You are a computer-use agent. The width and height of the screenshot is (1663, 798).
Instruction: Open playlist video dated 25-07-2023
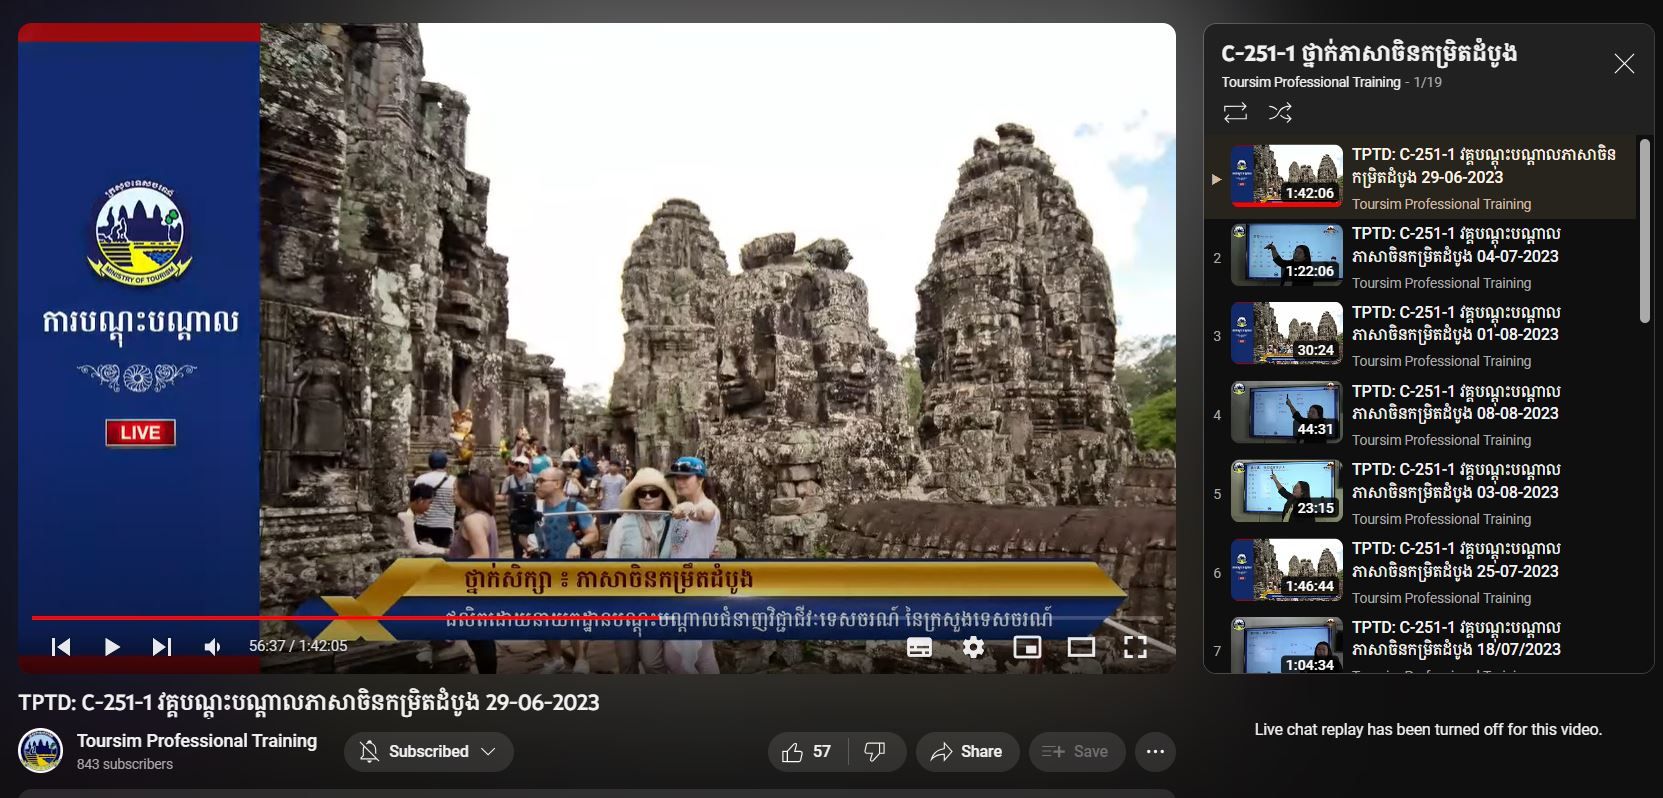(1420, 571)
